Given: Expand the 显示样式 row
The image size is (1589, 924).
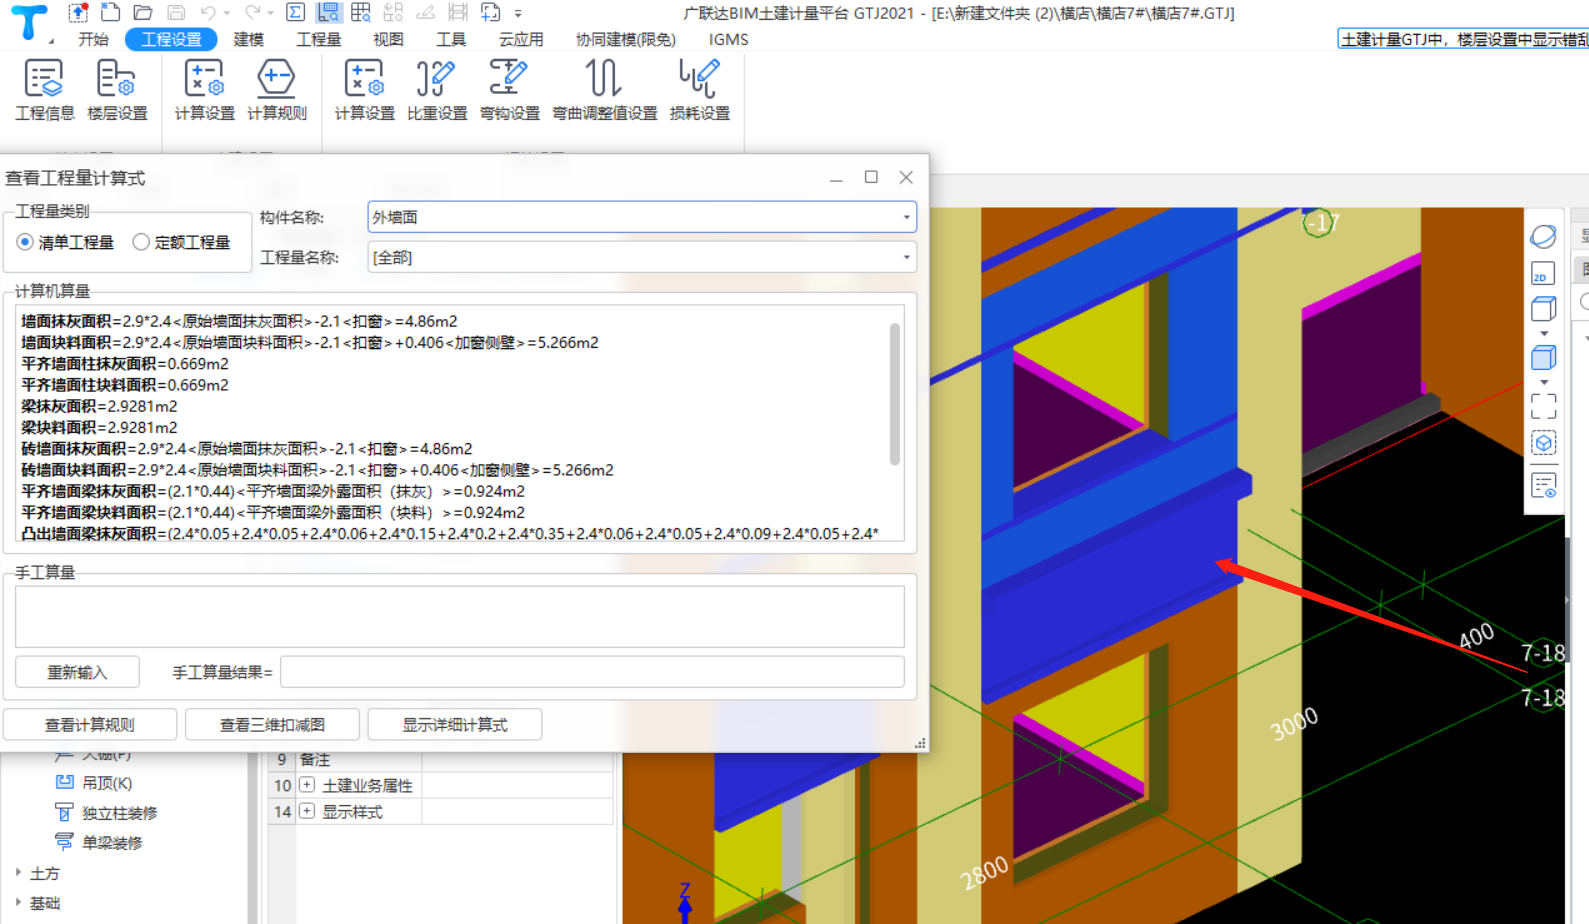Looking at the screenshot, I should coord(307,811).
